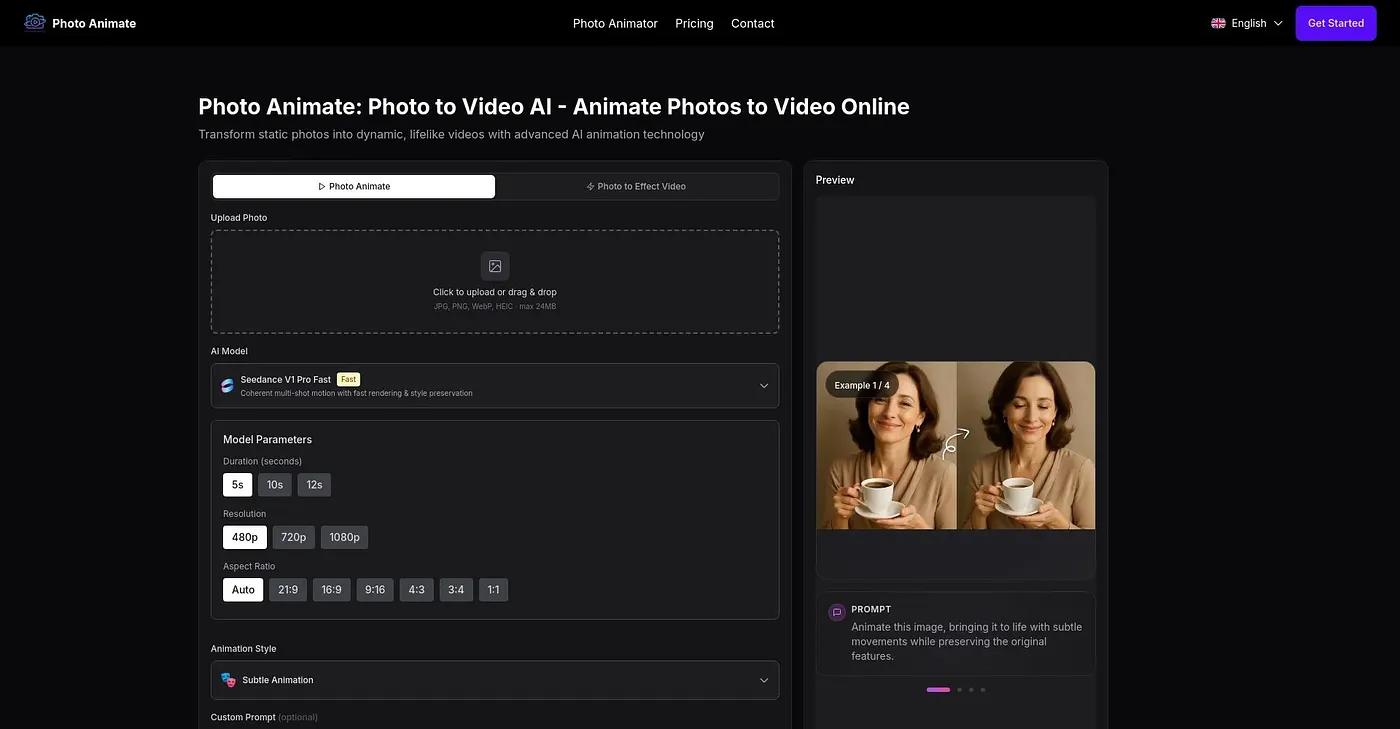Switch to the Photo Animate tab
Viewport: 1400px width, 729px height.
pyautogui.click(x=354, y=186)
